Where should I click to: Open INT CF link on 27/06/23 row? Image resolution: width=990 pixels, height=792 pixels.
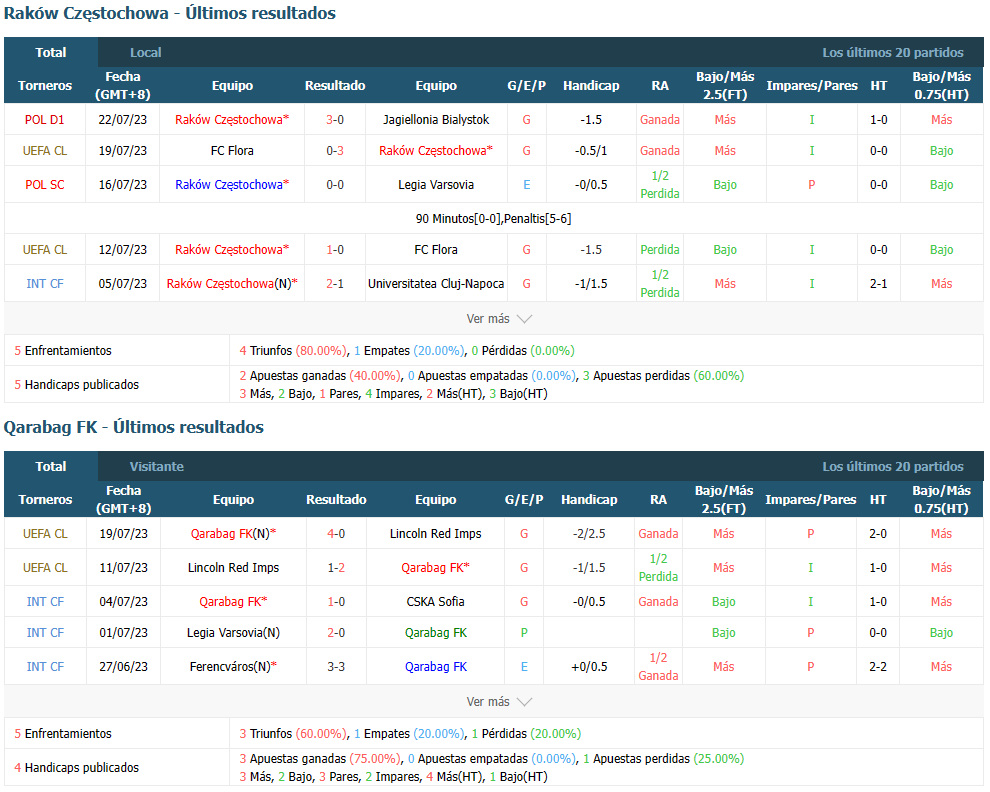tap(45, 666)
